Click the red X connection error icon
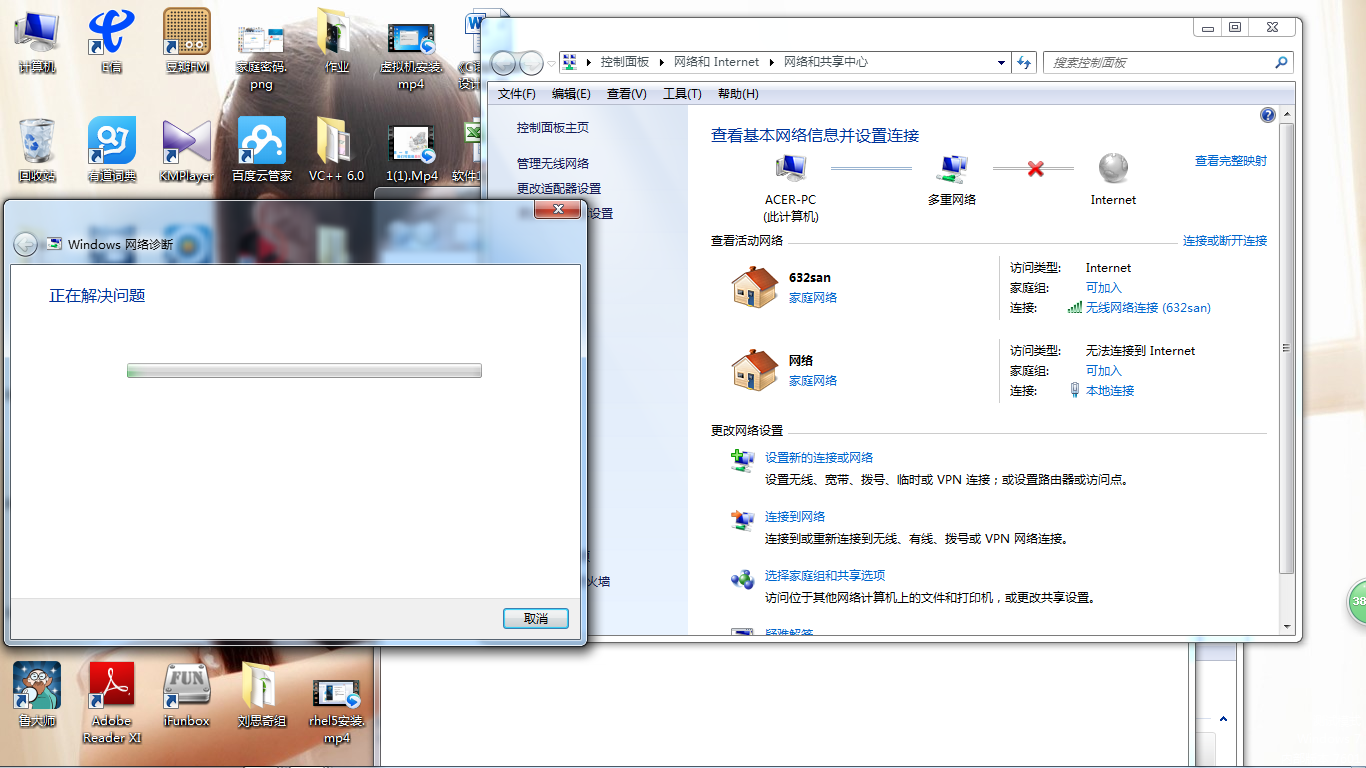 1035,169
